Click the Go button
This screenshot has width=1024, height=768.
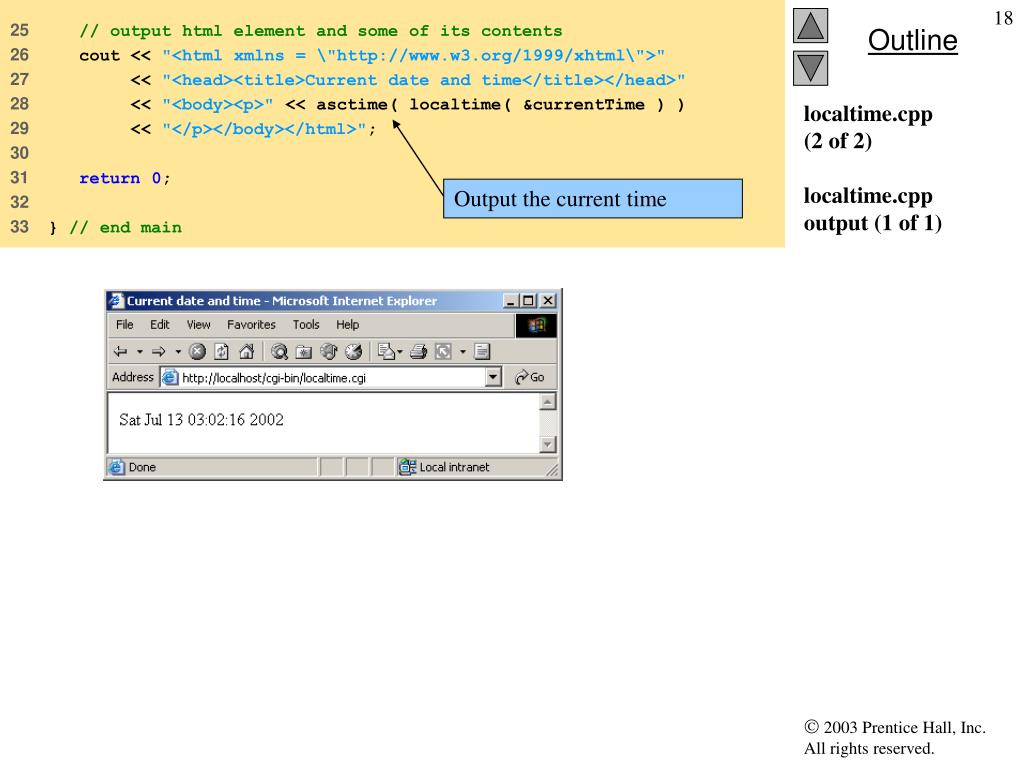pos(529,377)
